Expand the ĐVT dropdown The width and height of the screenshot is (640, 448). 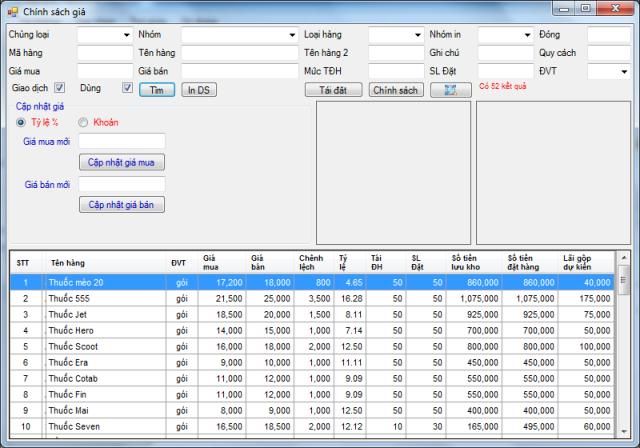624,72
